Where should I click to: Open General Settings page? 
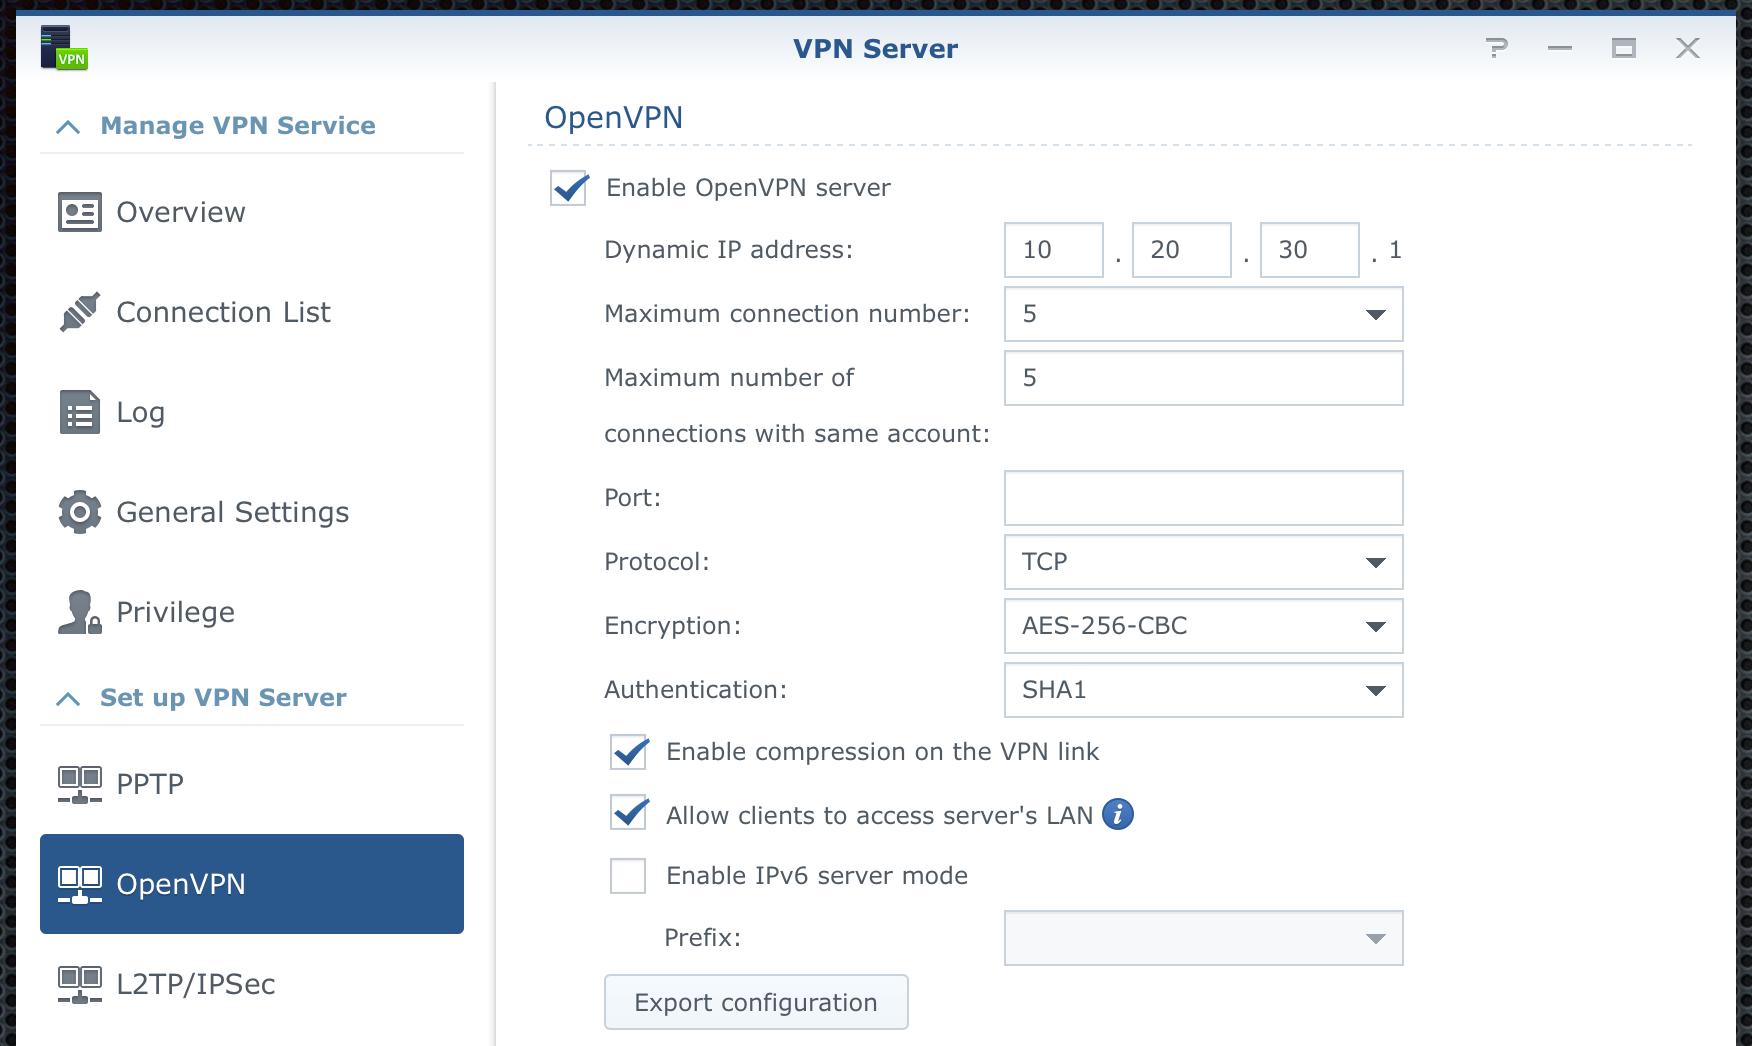point(252,512)
